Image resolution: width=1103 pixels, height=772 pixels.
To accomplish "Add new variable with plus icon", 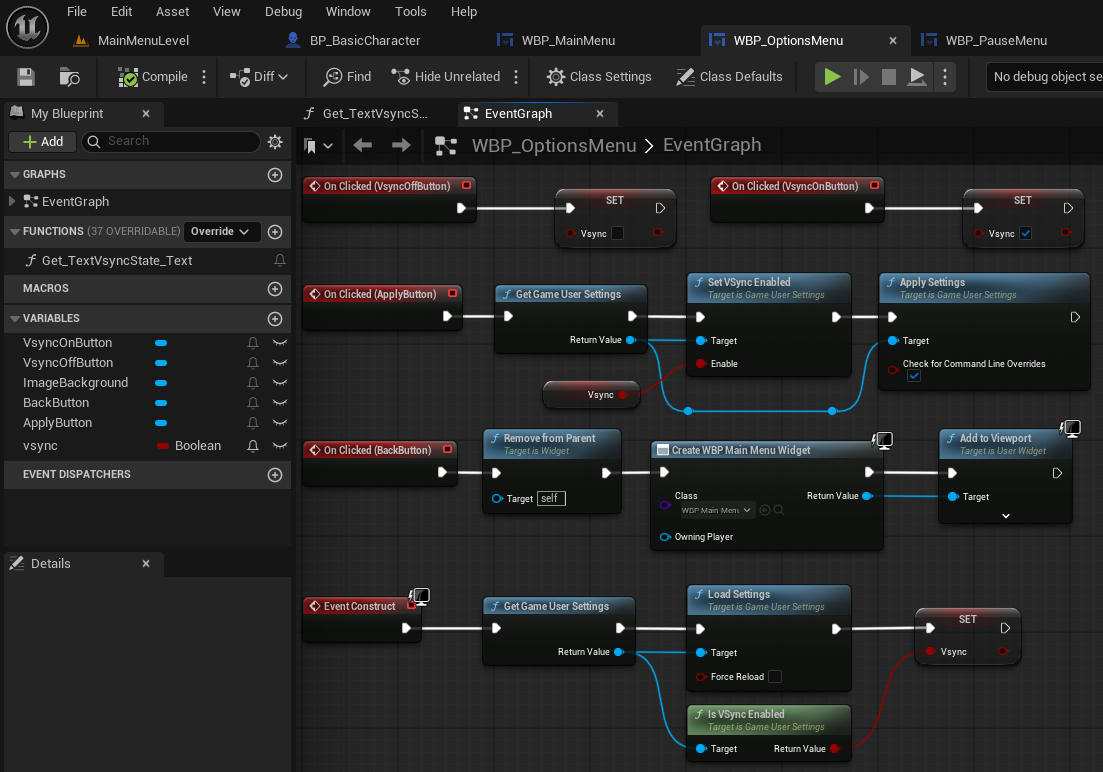I will point(275,319).
